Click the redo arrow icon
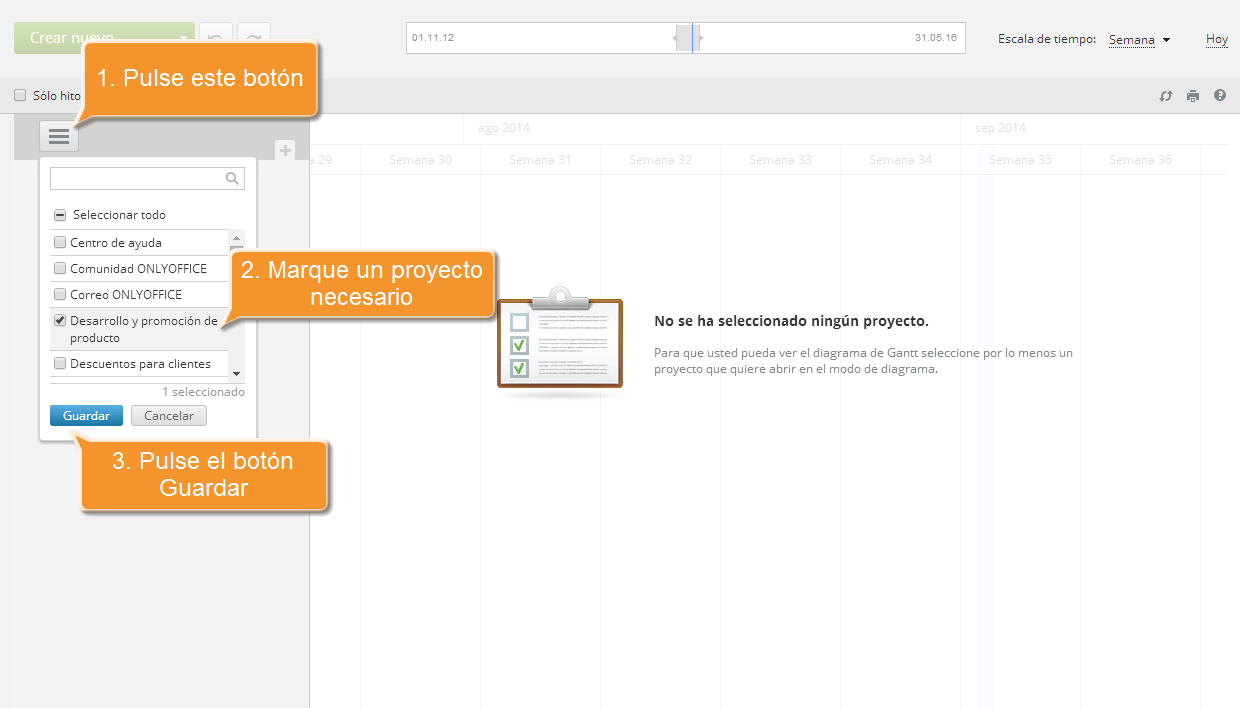Image resolution: width=1240 pixels, height=708 pixels. (254, 38)
